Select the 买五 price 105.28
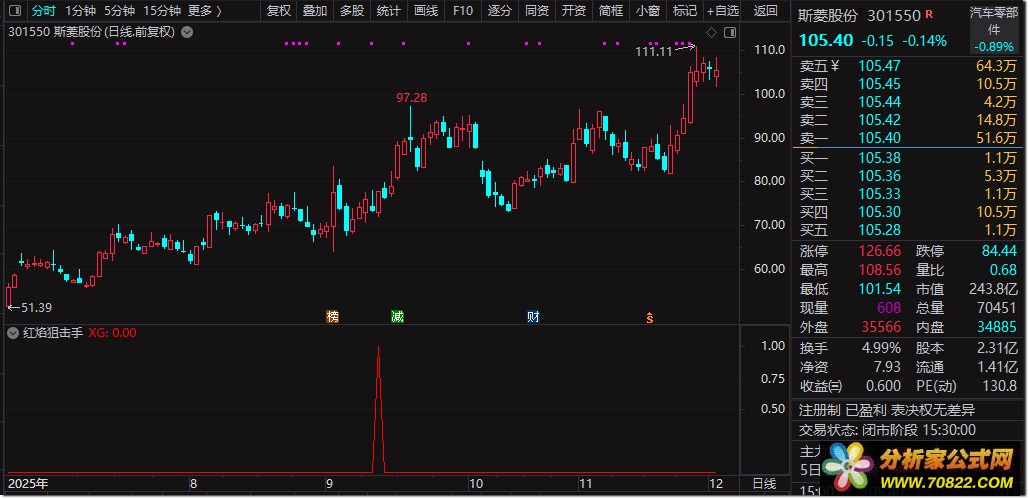Image resolution: width=1030 pixels, height=499 pixels. tap(880, 230)
